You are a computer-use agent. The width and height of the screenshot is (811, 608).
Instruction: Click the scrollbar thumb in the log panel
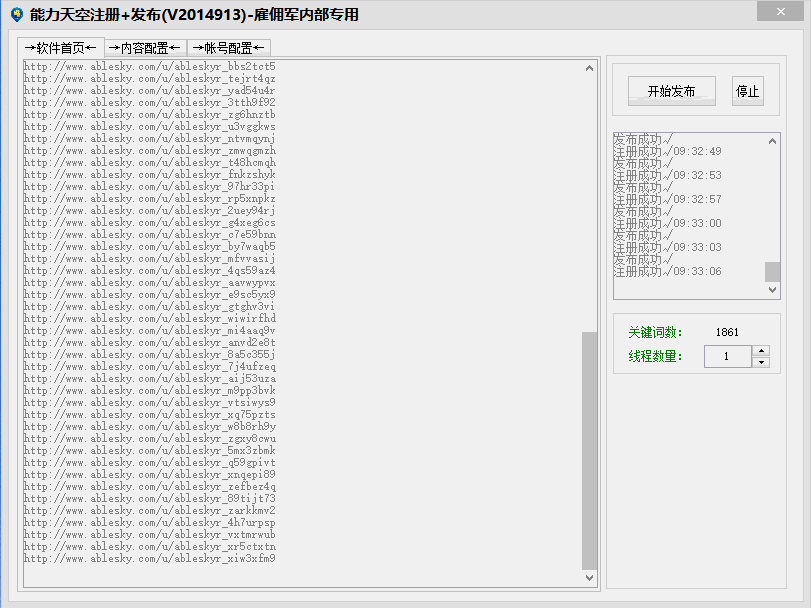click(770, 271)
